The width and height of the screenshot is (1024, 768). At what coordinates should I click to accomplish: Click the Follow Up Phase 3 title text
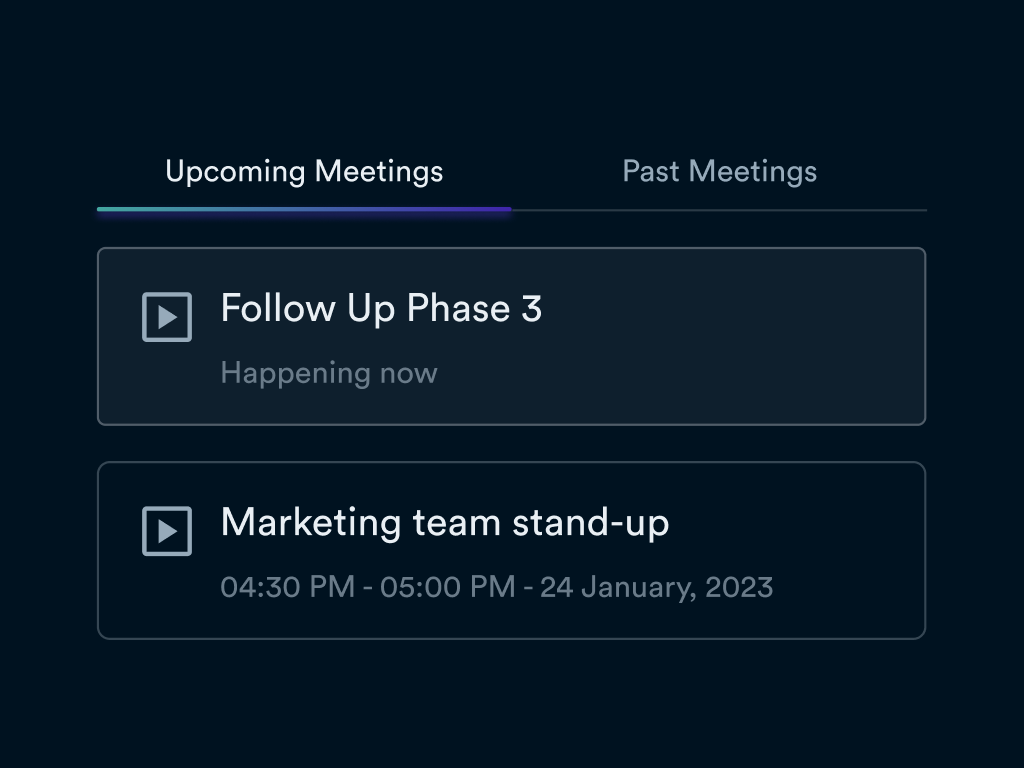pos(381,308)
